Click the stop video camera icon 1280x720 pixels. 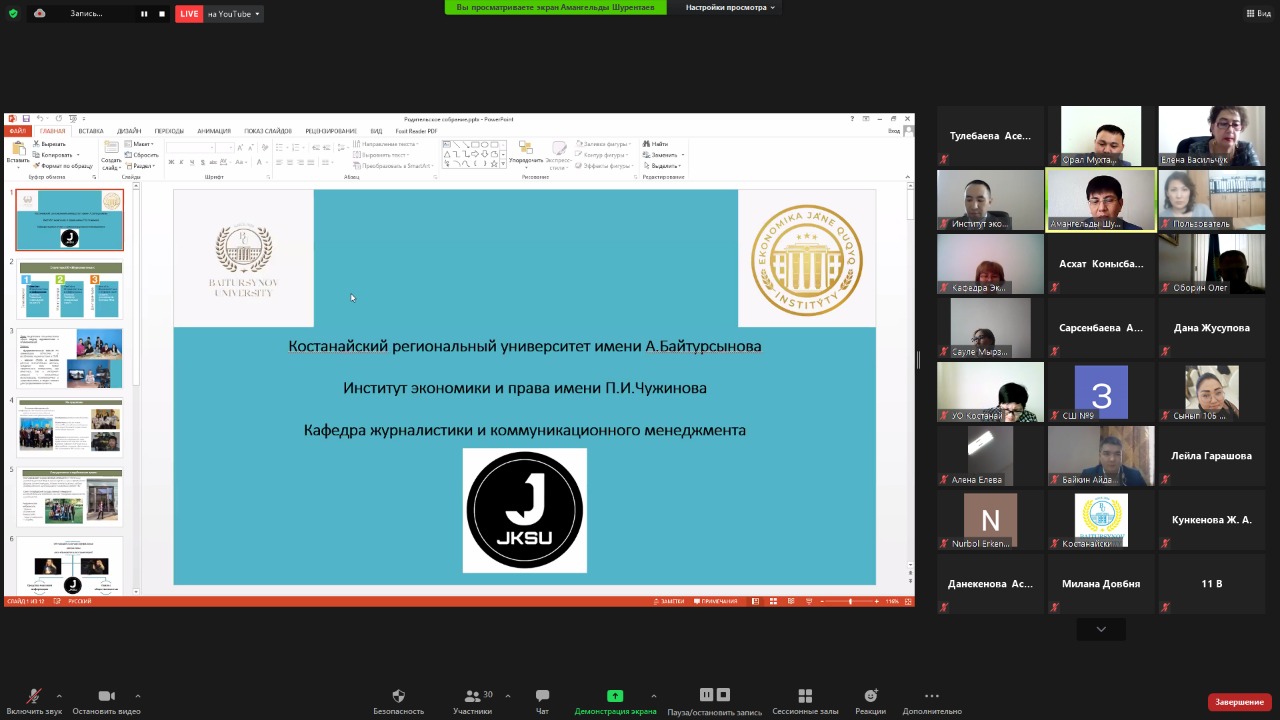tap(106, 696)
